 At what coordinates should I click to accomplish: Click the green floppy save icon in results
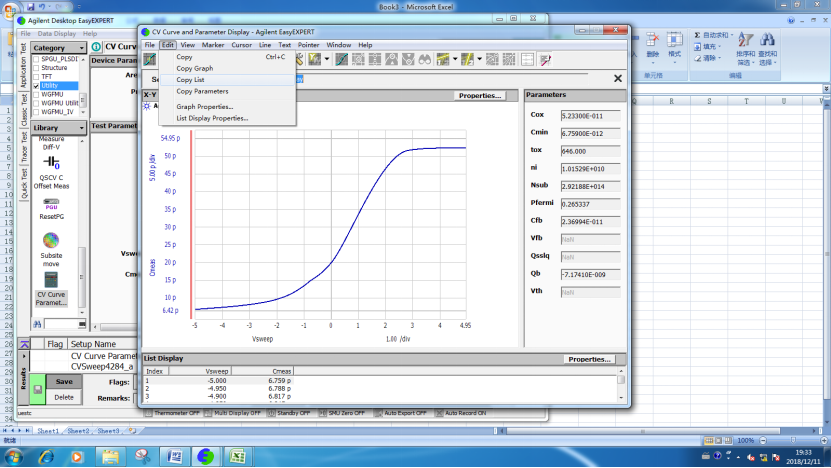(x=38, y=390)
